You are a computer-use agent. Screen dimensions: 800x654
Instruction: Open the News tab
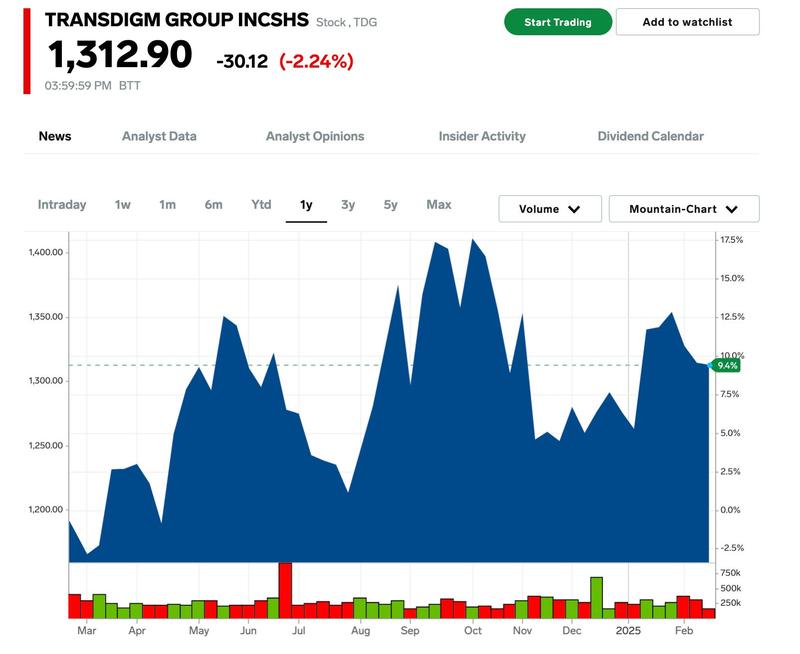pyautogui.click(x=55, y=136)
